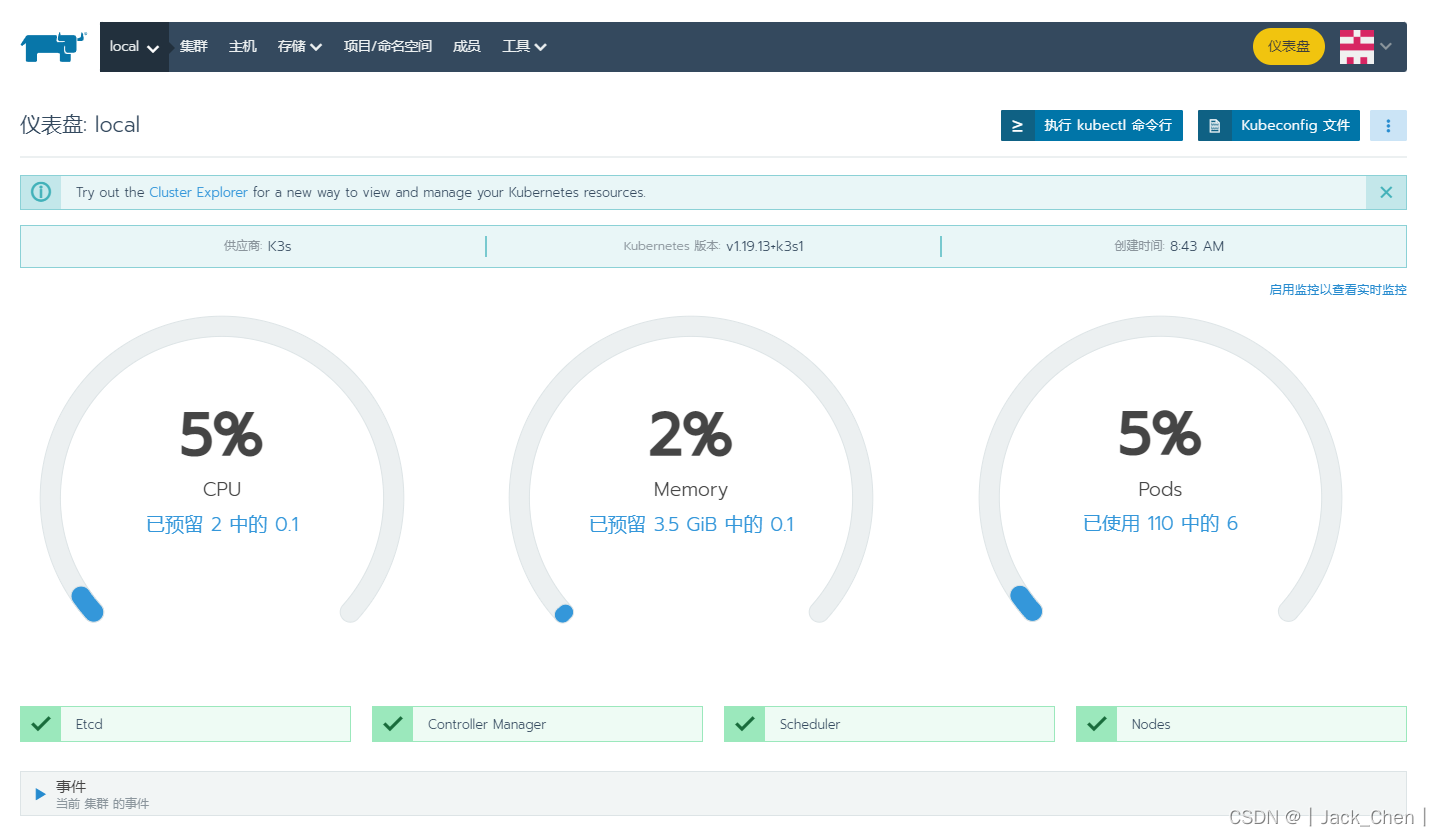This screenshot has width=1441, height=836.
Task: Expand the 事件 events section
Action: [41, 794]
